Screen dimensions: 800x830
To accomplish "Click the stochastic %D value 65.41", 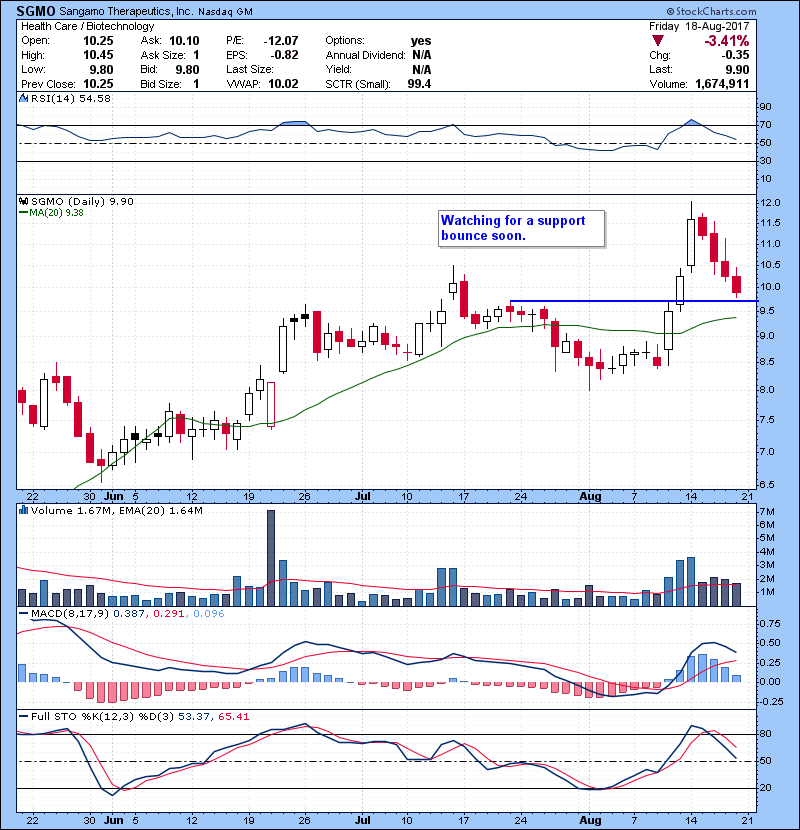I will pos(233,717).
